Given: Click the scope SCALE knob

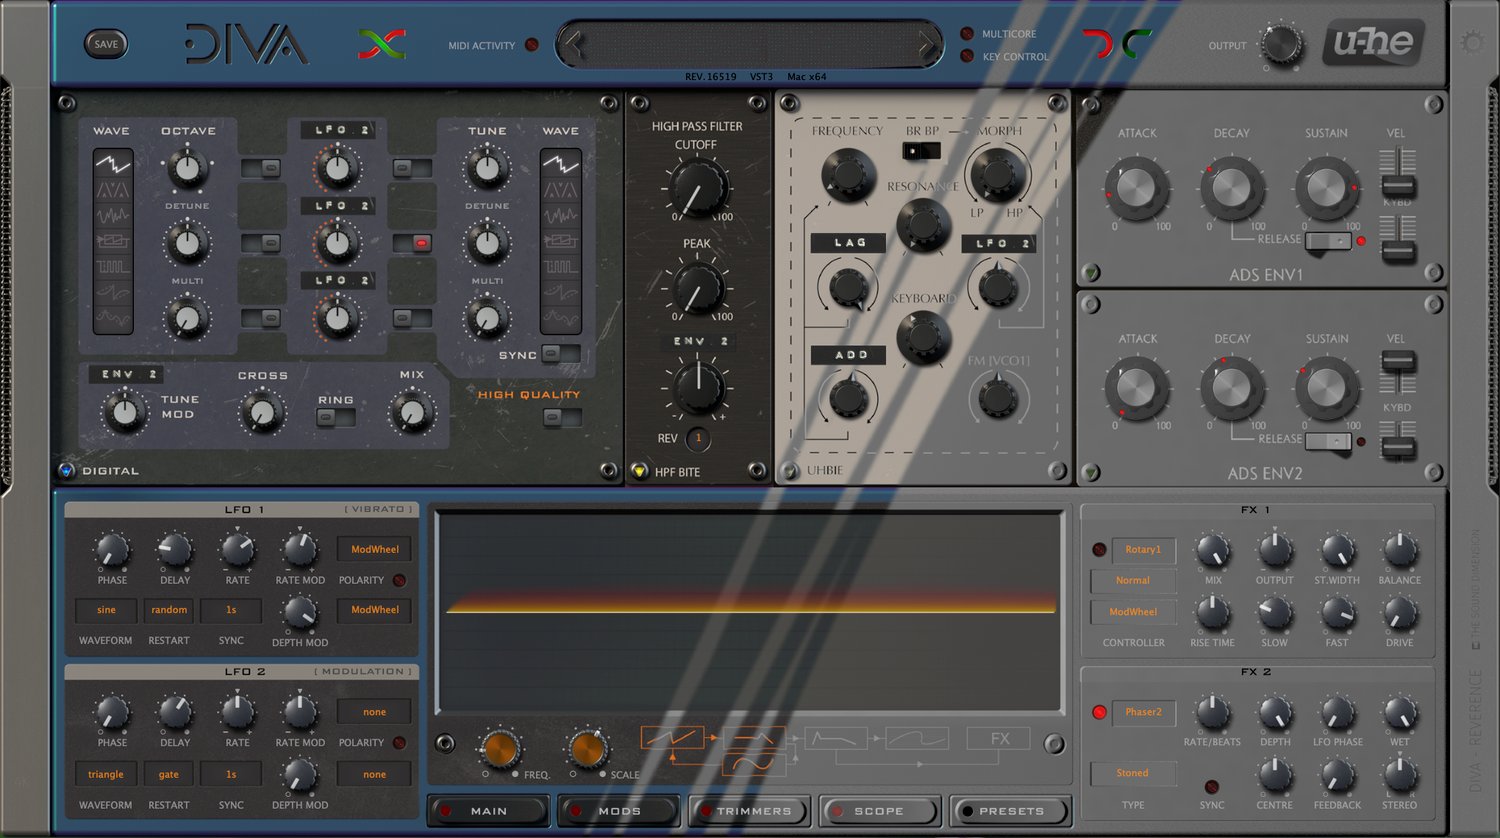Looking at the screenshot, I should 588,748.
